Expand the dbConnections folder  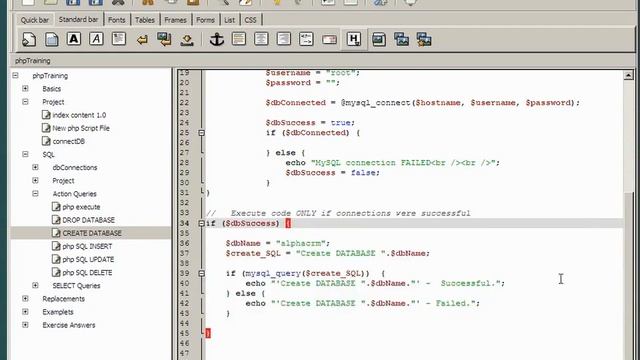36,167
